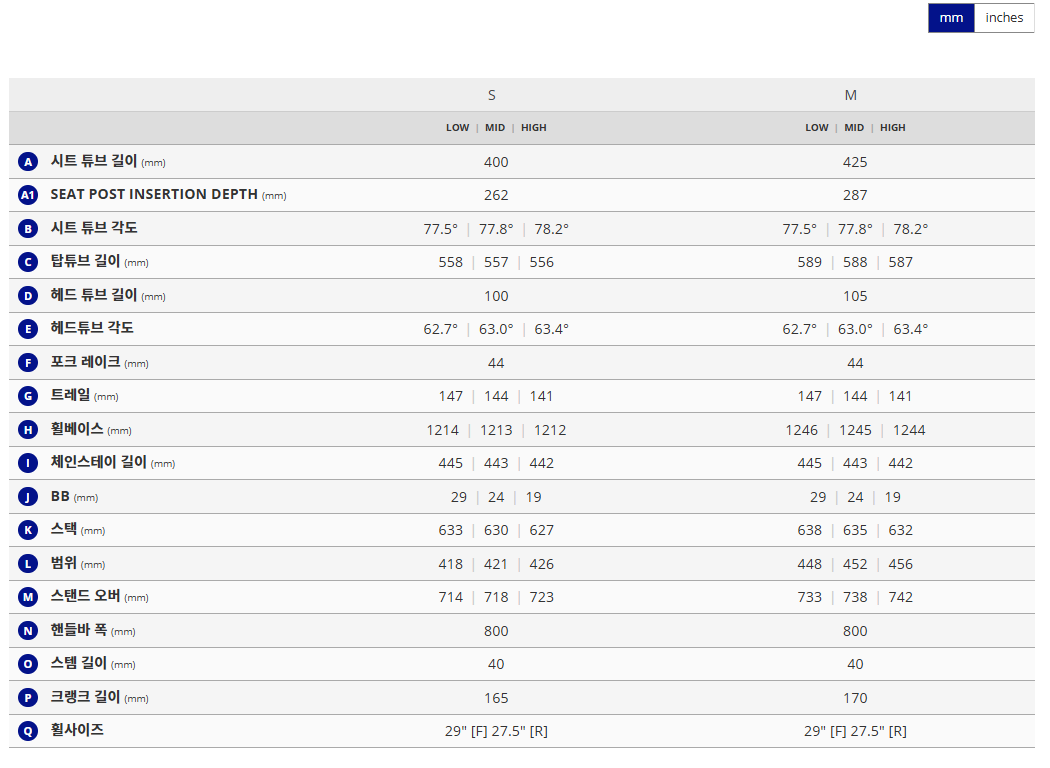
Task: Click the A seat tube length icon
Action: 28,162
